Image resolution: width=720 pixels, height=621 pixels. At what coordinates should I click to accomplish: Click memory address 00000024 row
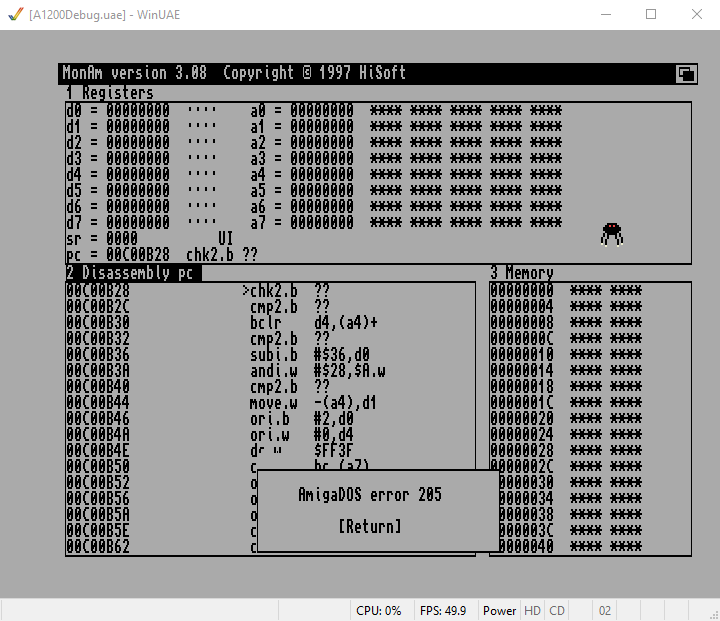566,435
